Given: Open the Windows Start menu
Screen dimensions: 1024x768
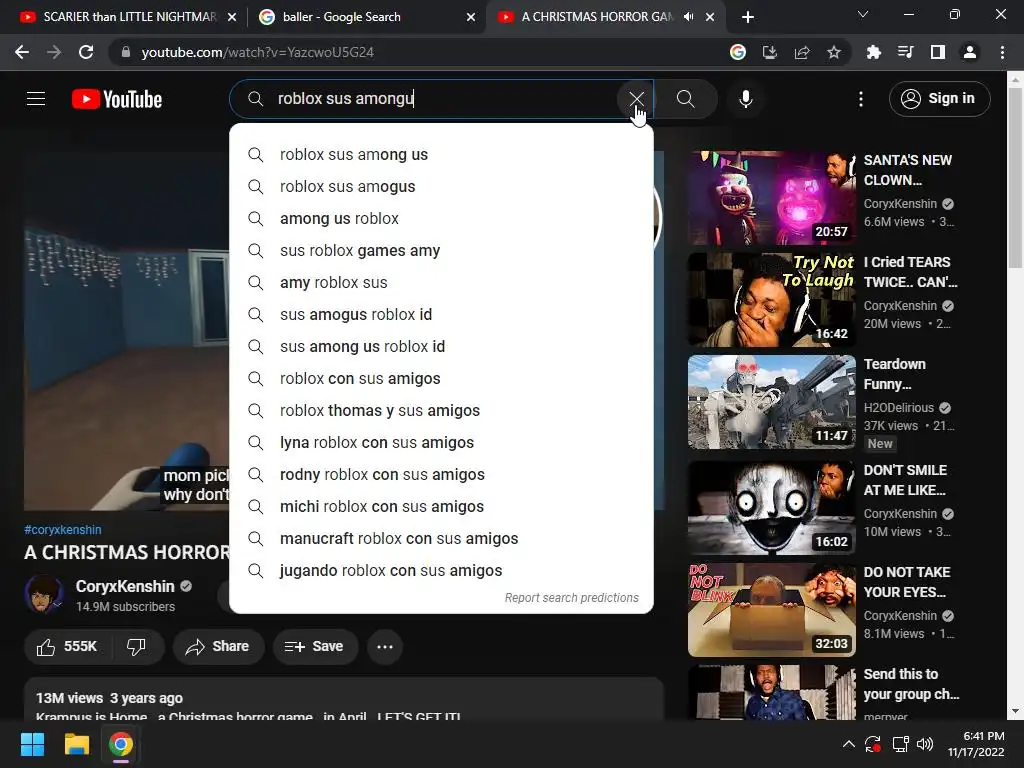Looking at the screenshot, I should click(32, 744).
